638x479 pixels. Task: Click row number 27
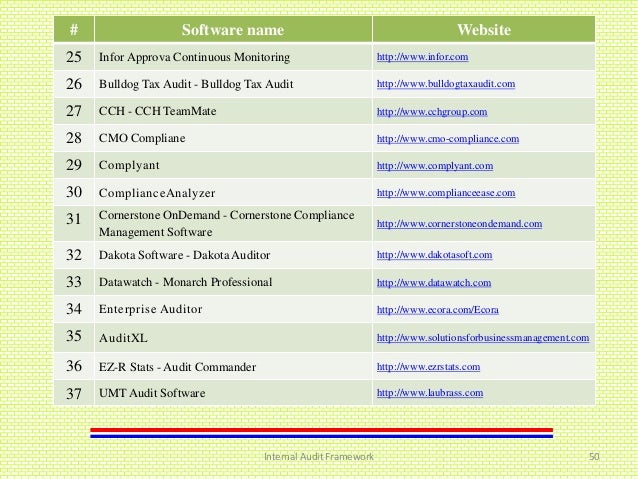pyautogui.click(x=74, y=111)
